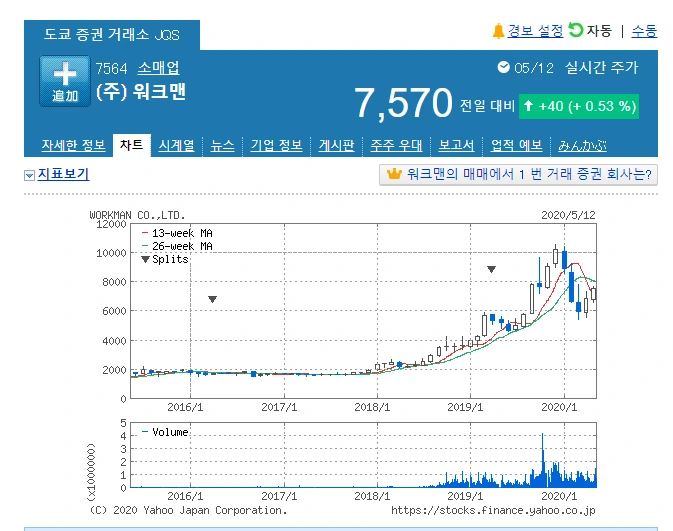Click the green auto-refresh arrow icon

pos(576,30)
